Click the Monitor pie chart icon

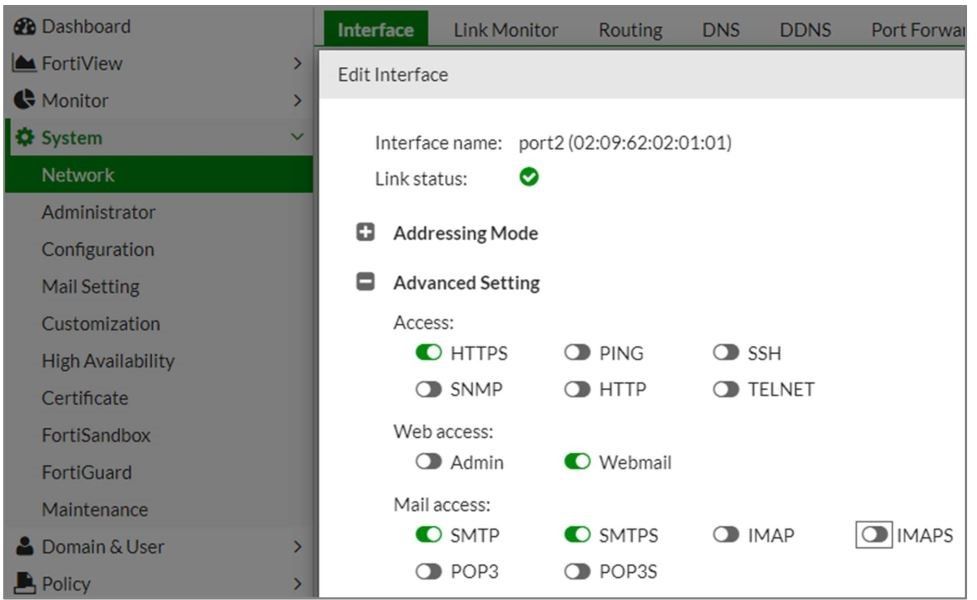coord(24,101)
